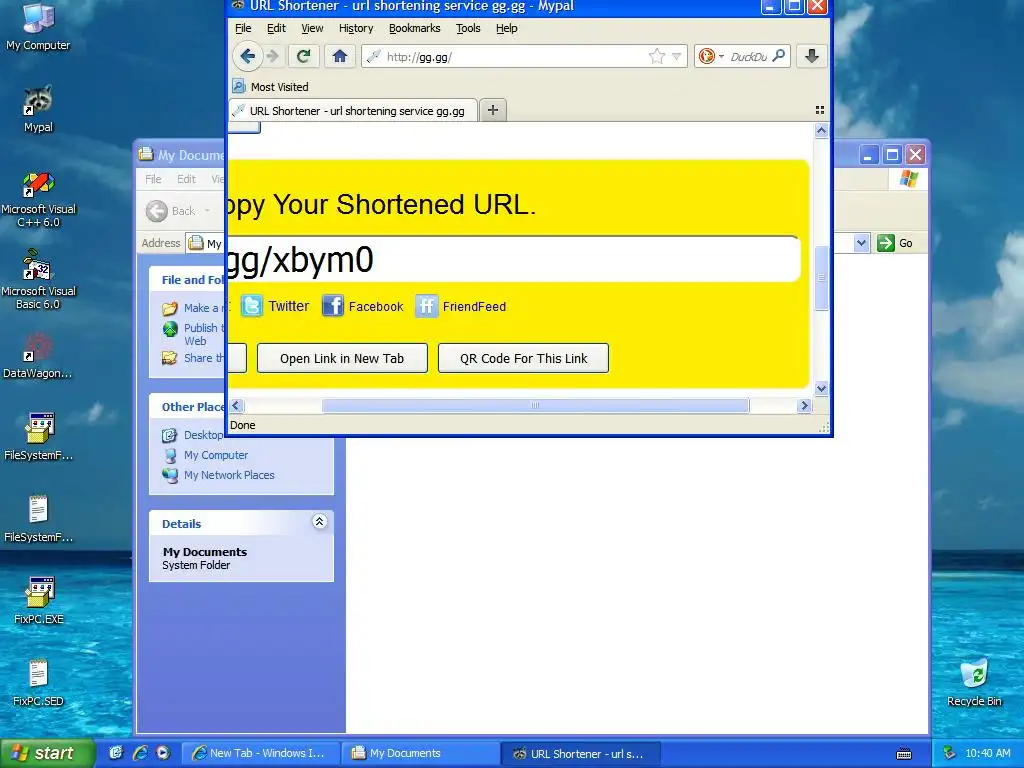Open a new browser tab with plus

[x=493, y=110]
